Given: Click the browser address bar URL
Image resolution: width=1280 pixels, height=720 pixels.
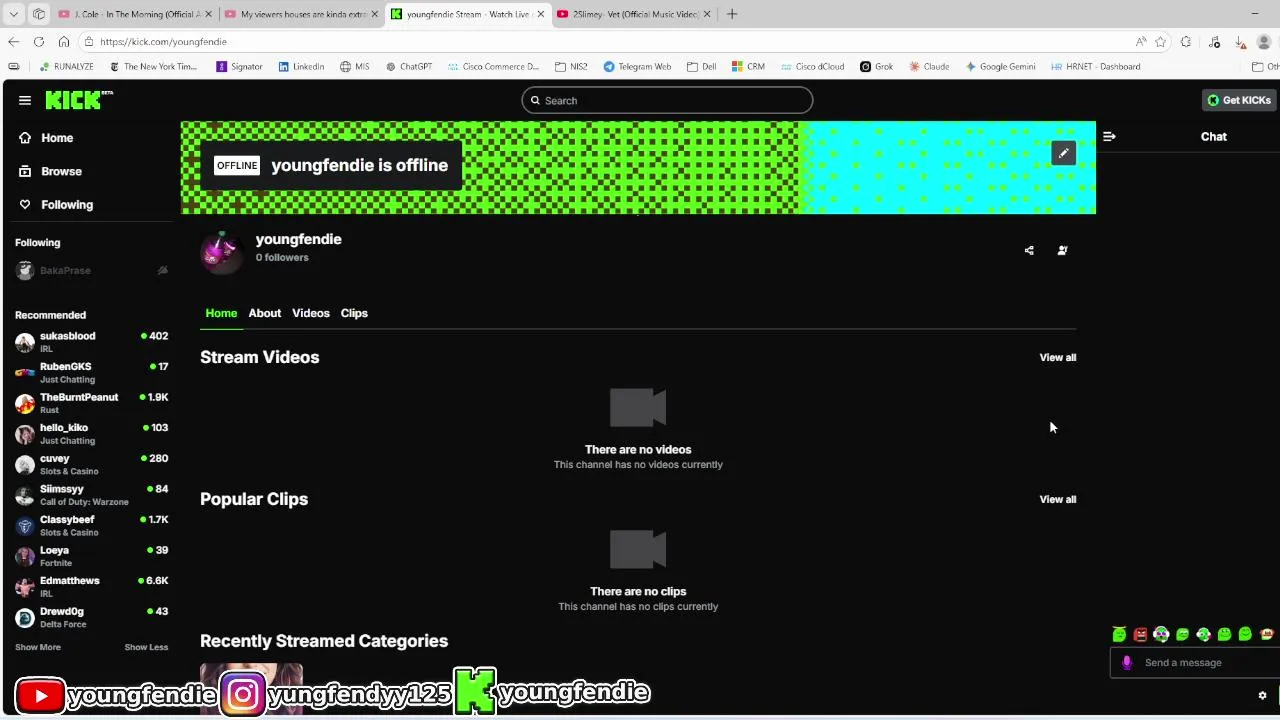Looking at the screenshot, I should click(163, 42).
